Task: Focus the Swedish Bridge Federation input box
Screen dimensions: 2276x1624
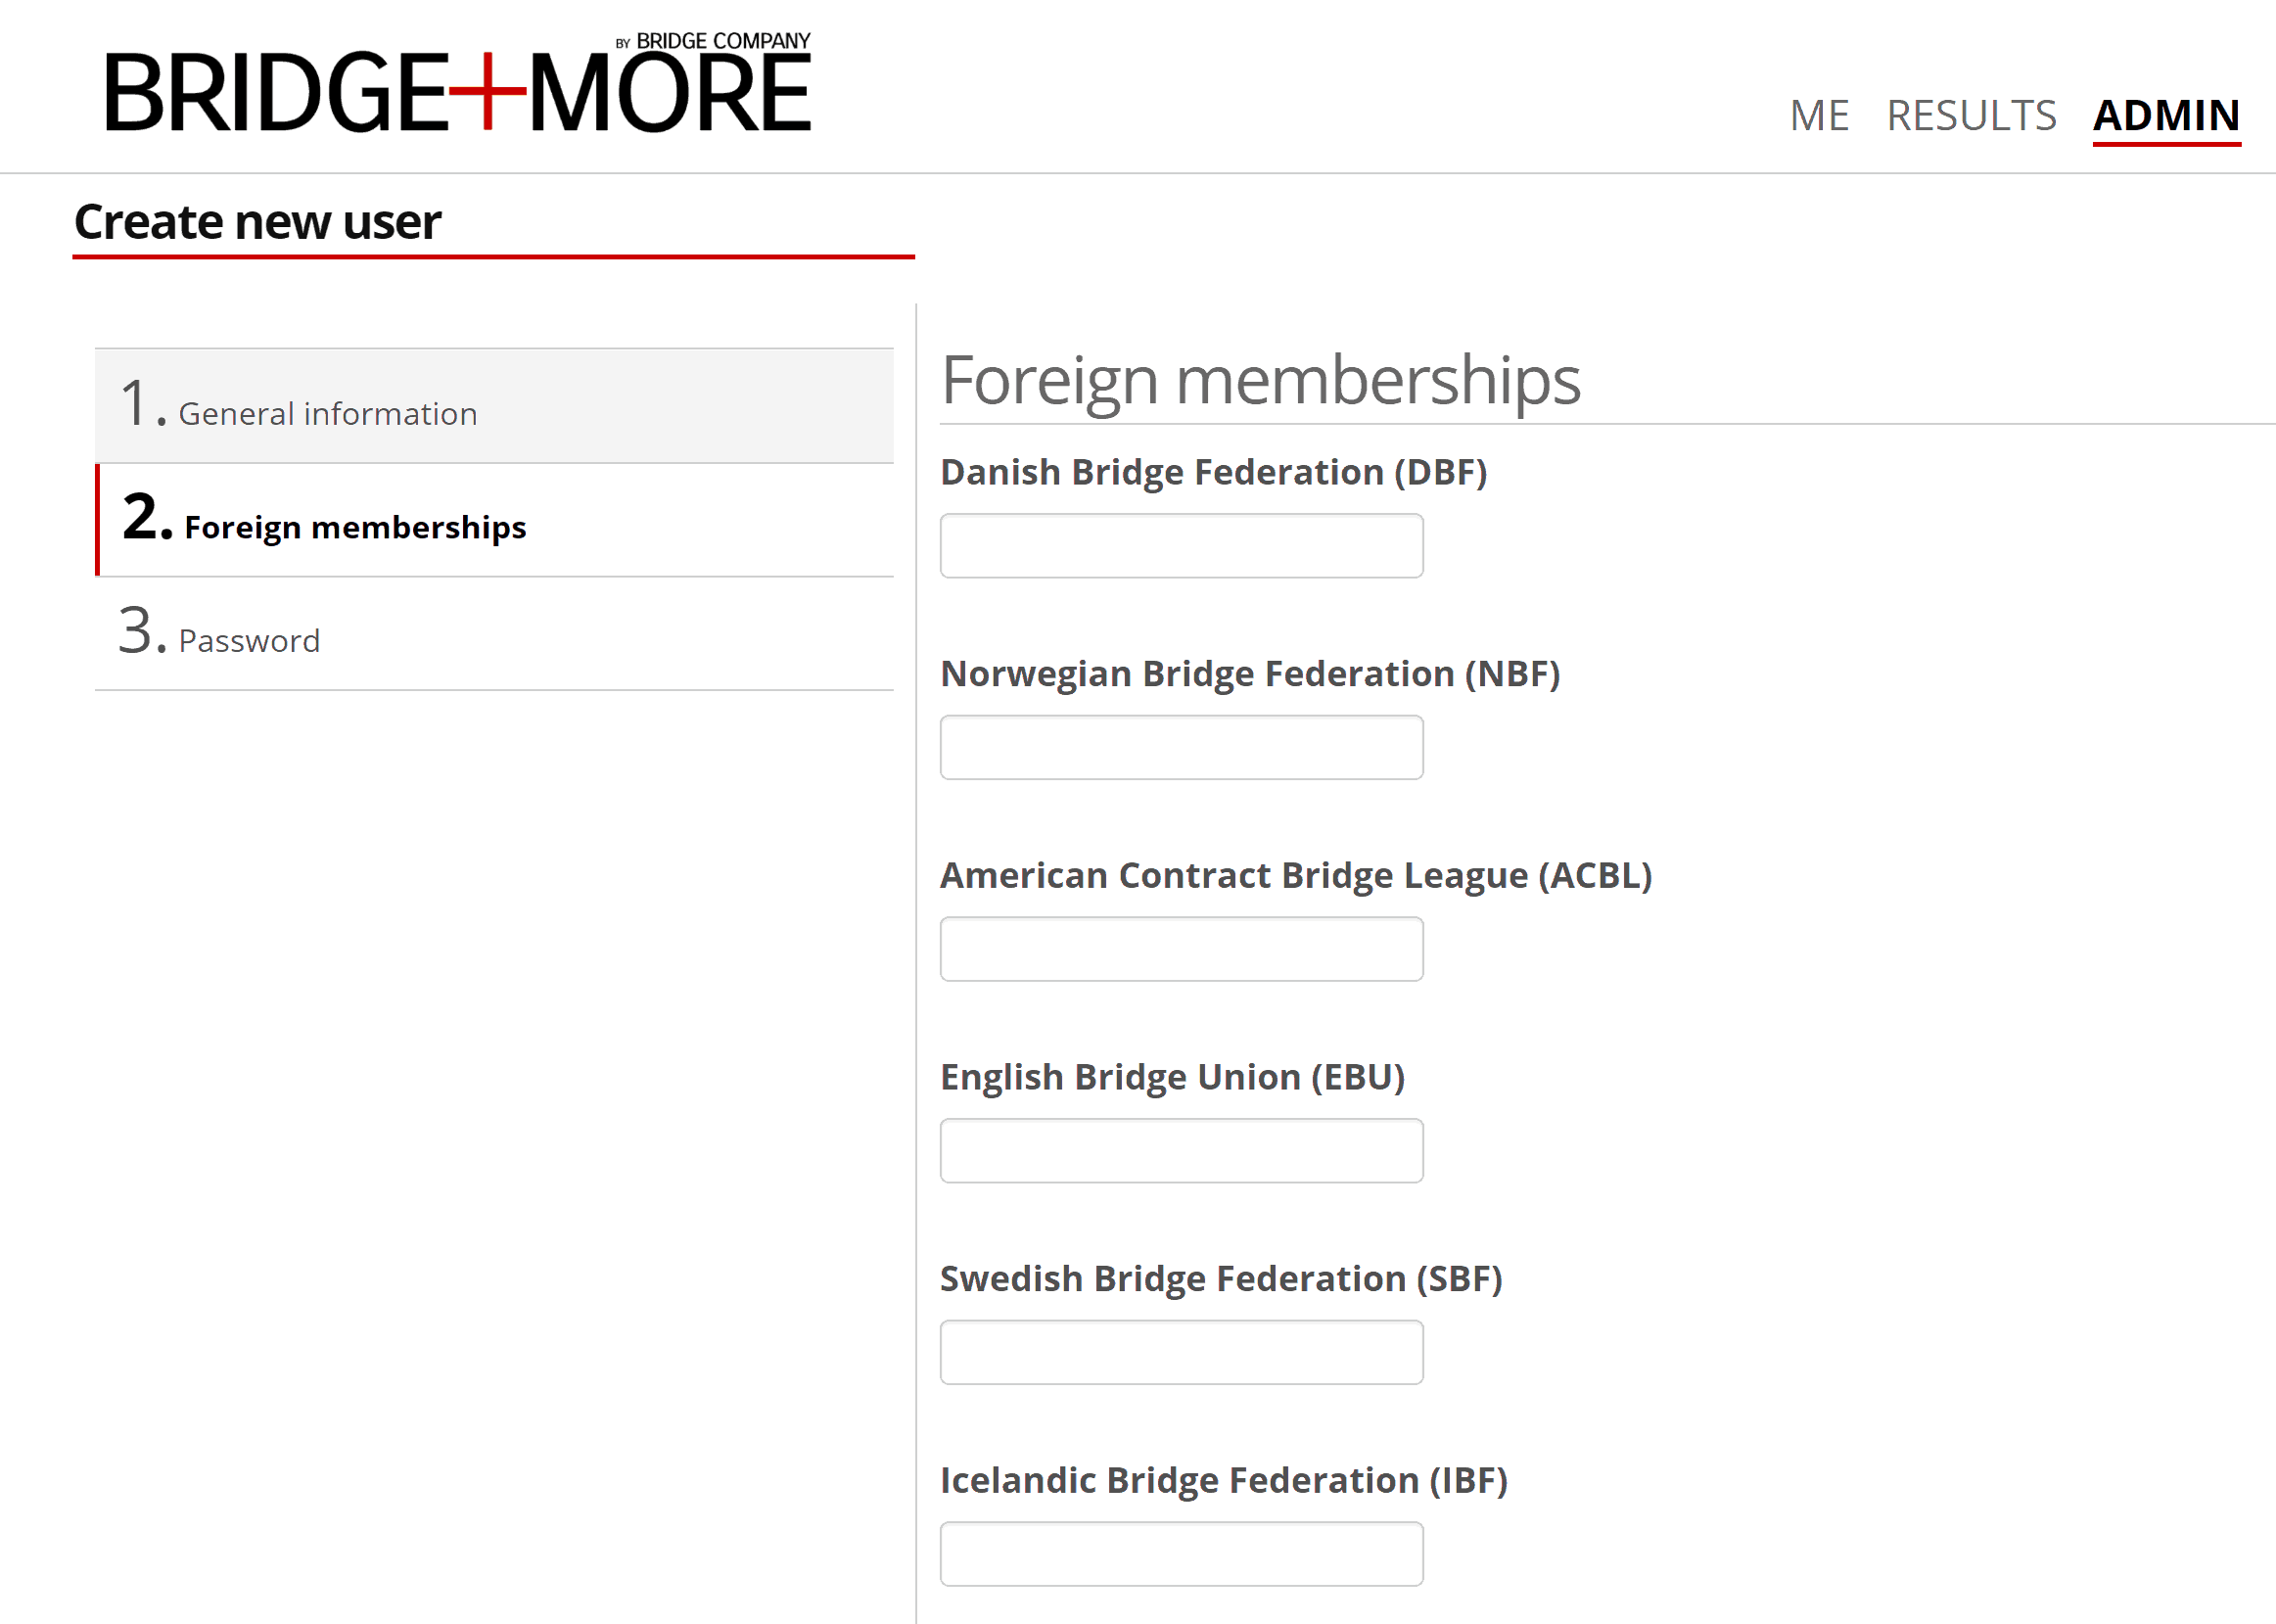Action: (1181, 1352)
